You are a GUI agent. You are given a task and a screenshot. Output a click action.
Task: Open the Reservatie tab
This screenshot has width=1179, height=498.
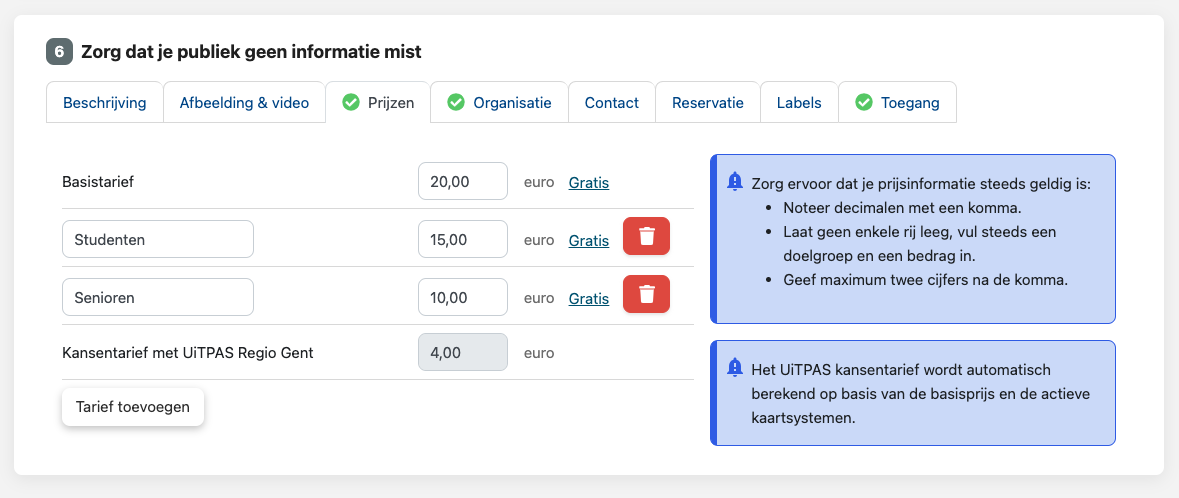[707, 102]
